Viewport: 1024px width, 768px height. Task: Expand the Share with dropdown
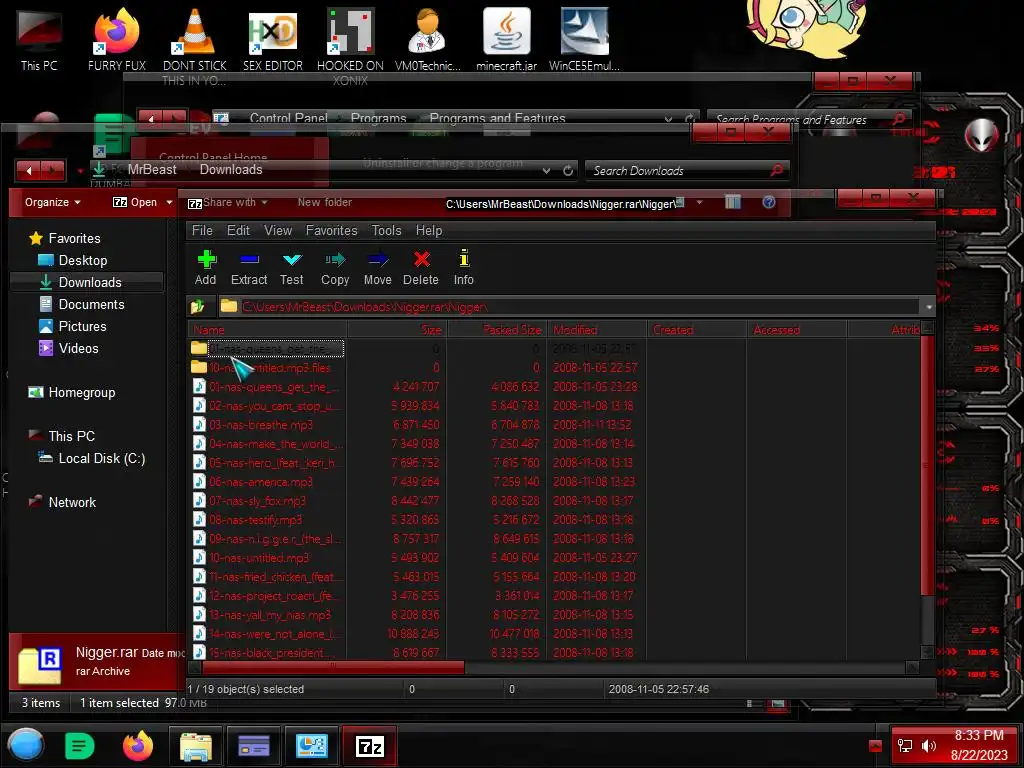(x=234, y=202)
